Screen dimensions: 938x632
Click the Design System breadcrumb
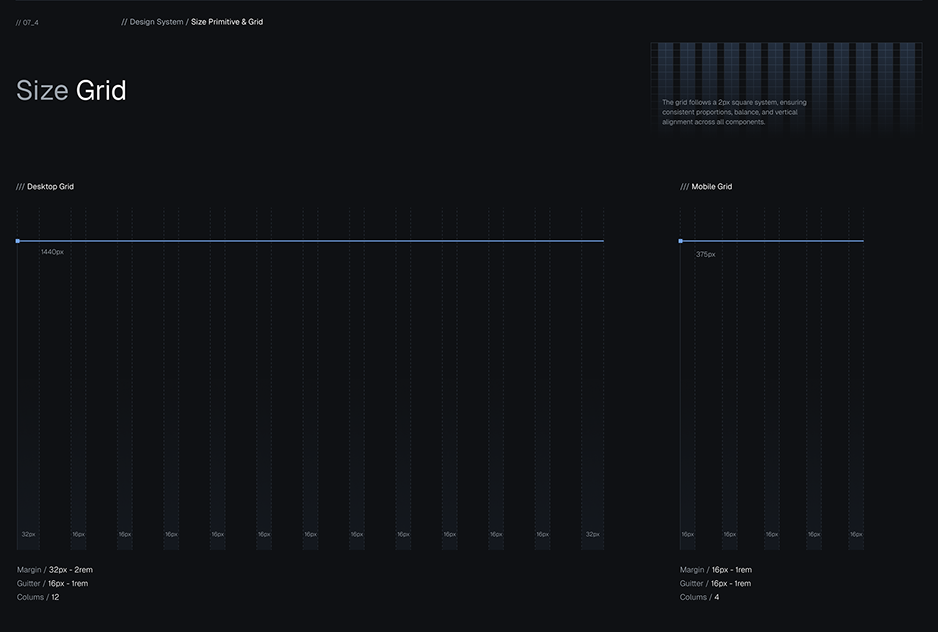coord(156,22)
